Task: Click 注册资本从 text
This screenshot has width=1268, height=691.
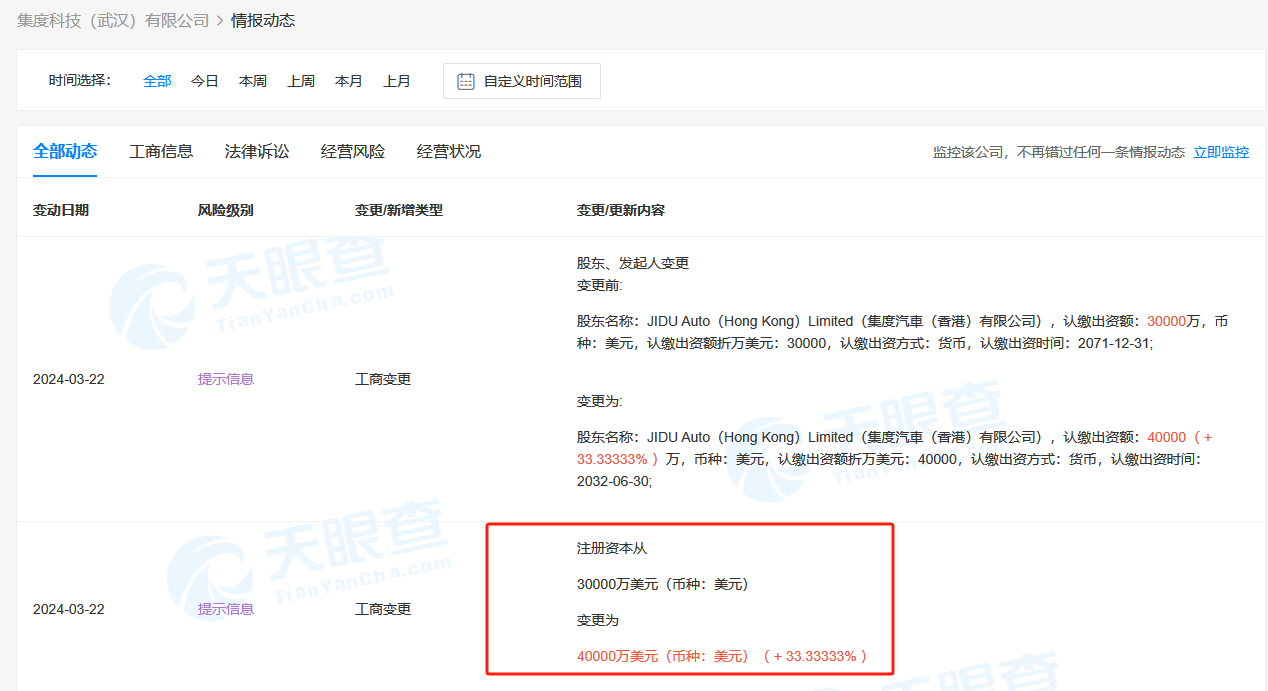Action: (612, 548)
